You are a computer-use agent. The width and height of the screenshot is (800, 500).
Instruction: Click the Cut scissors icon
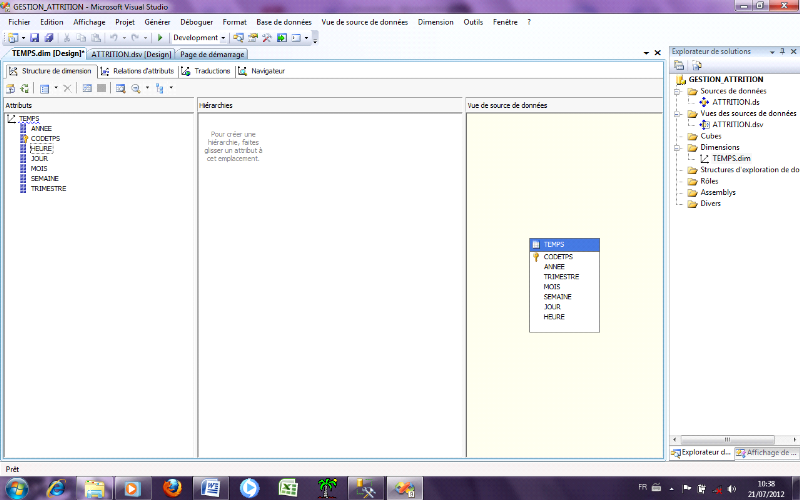point(67,38)
